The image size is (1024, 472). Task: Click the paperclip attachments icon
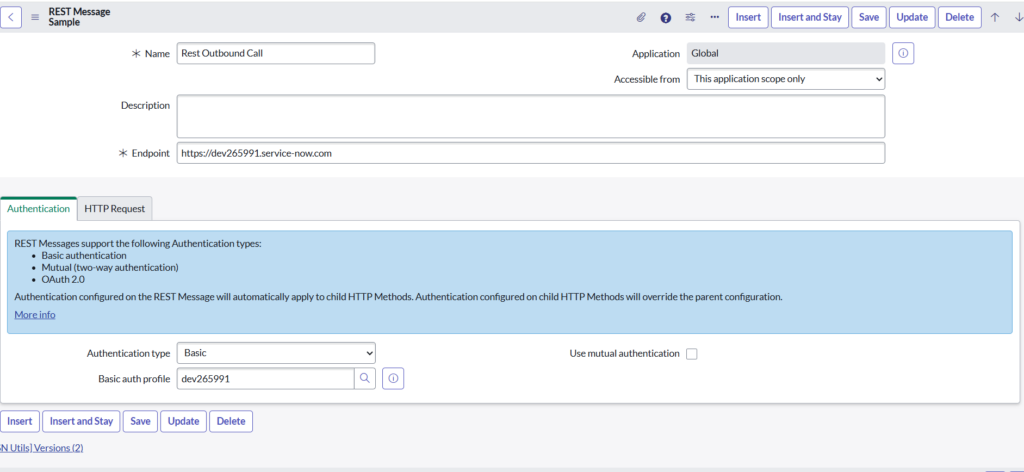(641, 17)
